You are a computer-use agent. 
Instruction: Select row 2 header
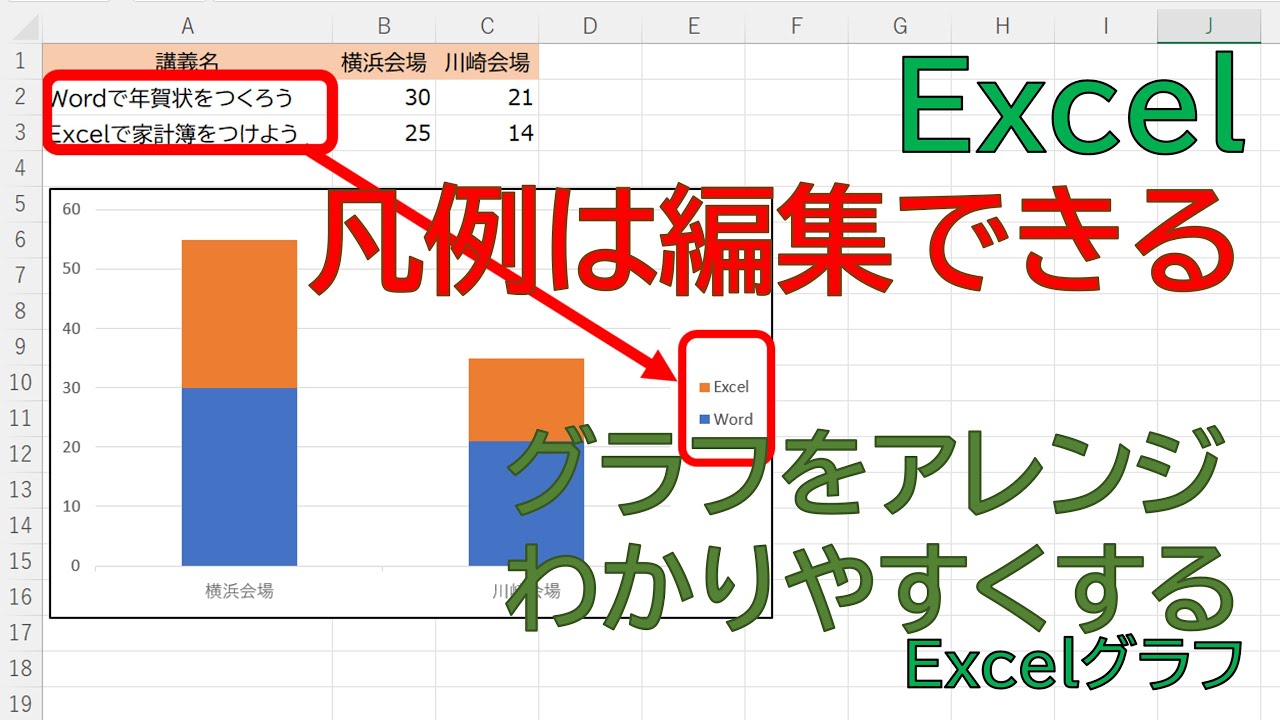coord(21,97)
